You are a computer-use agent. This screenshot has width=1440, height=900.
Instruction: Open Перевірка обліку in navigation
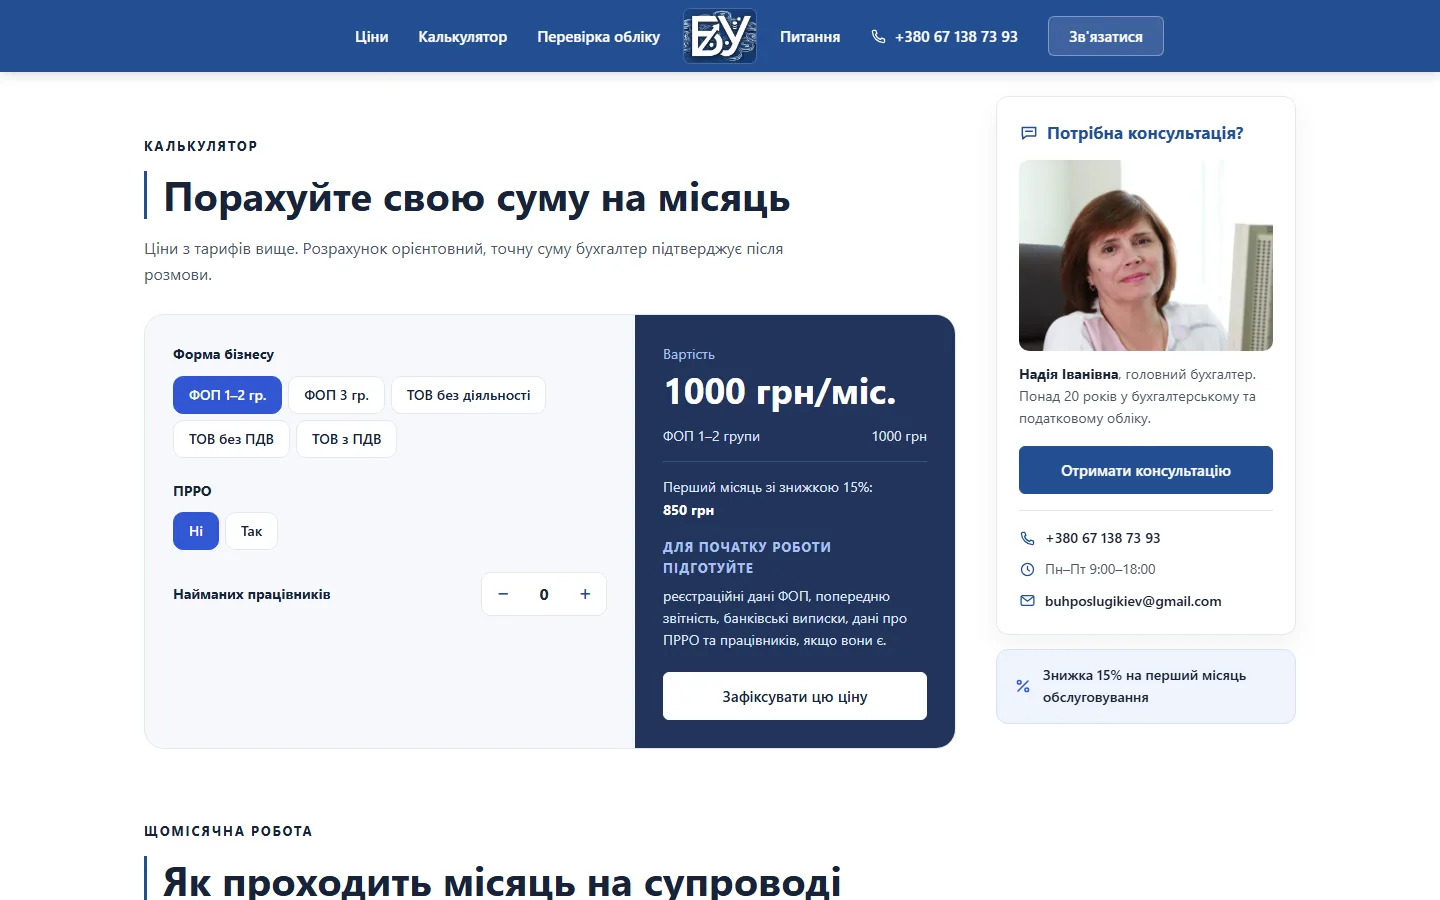coord(598,37)
